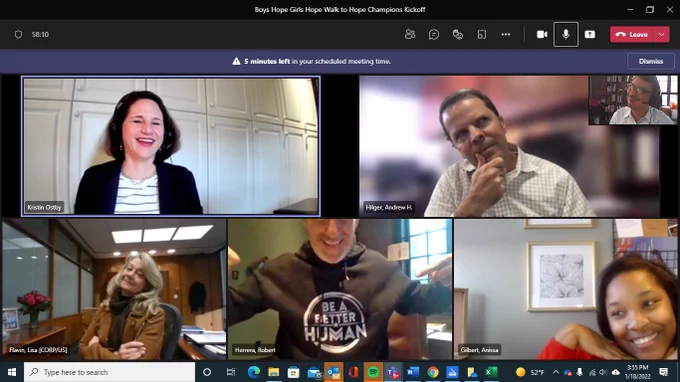
Task: Open the Office app in taskbar
Action: [353, 372]
